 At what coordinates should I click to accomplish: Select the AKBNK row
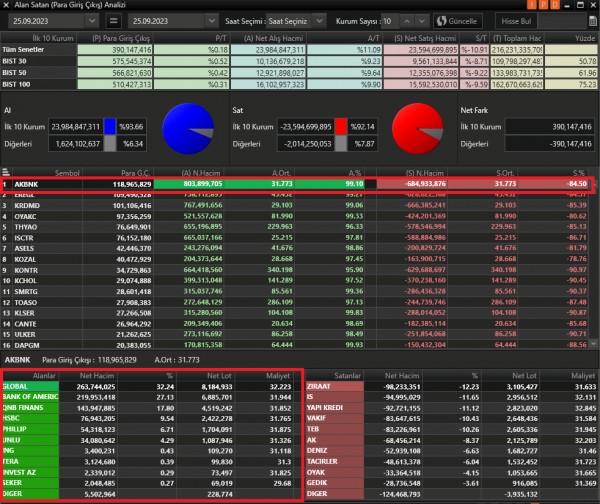coord(297,184)
